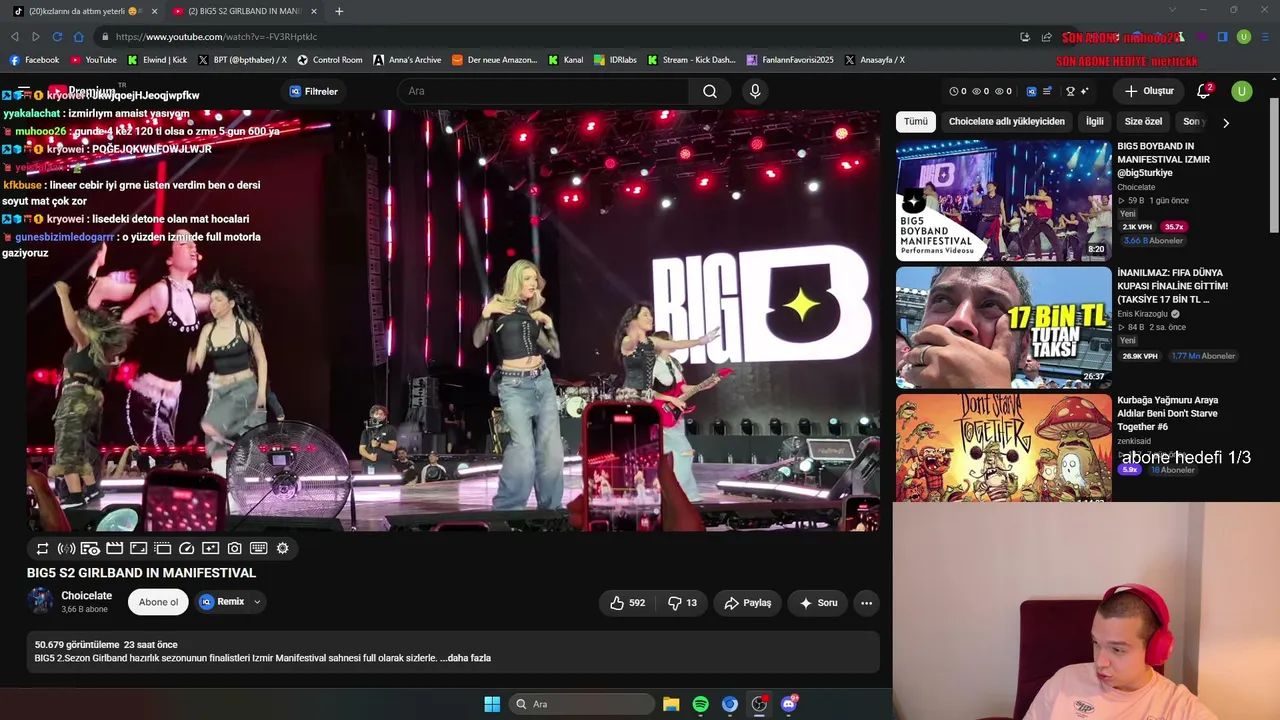Click the sparkle icon beside the trophy
Screen dimensions: 1280x720
(x=1085, y=91)
